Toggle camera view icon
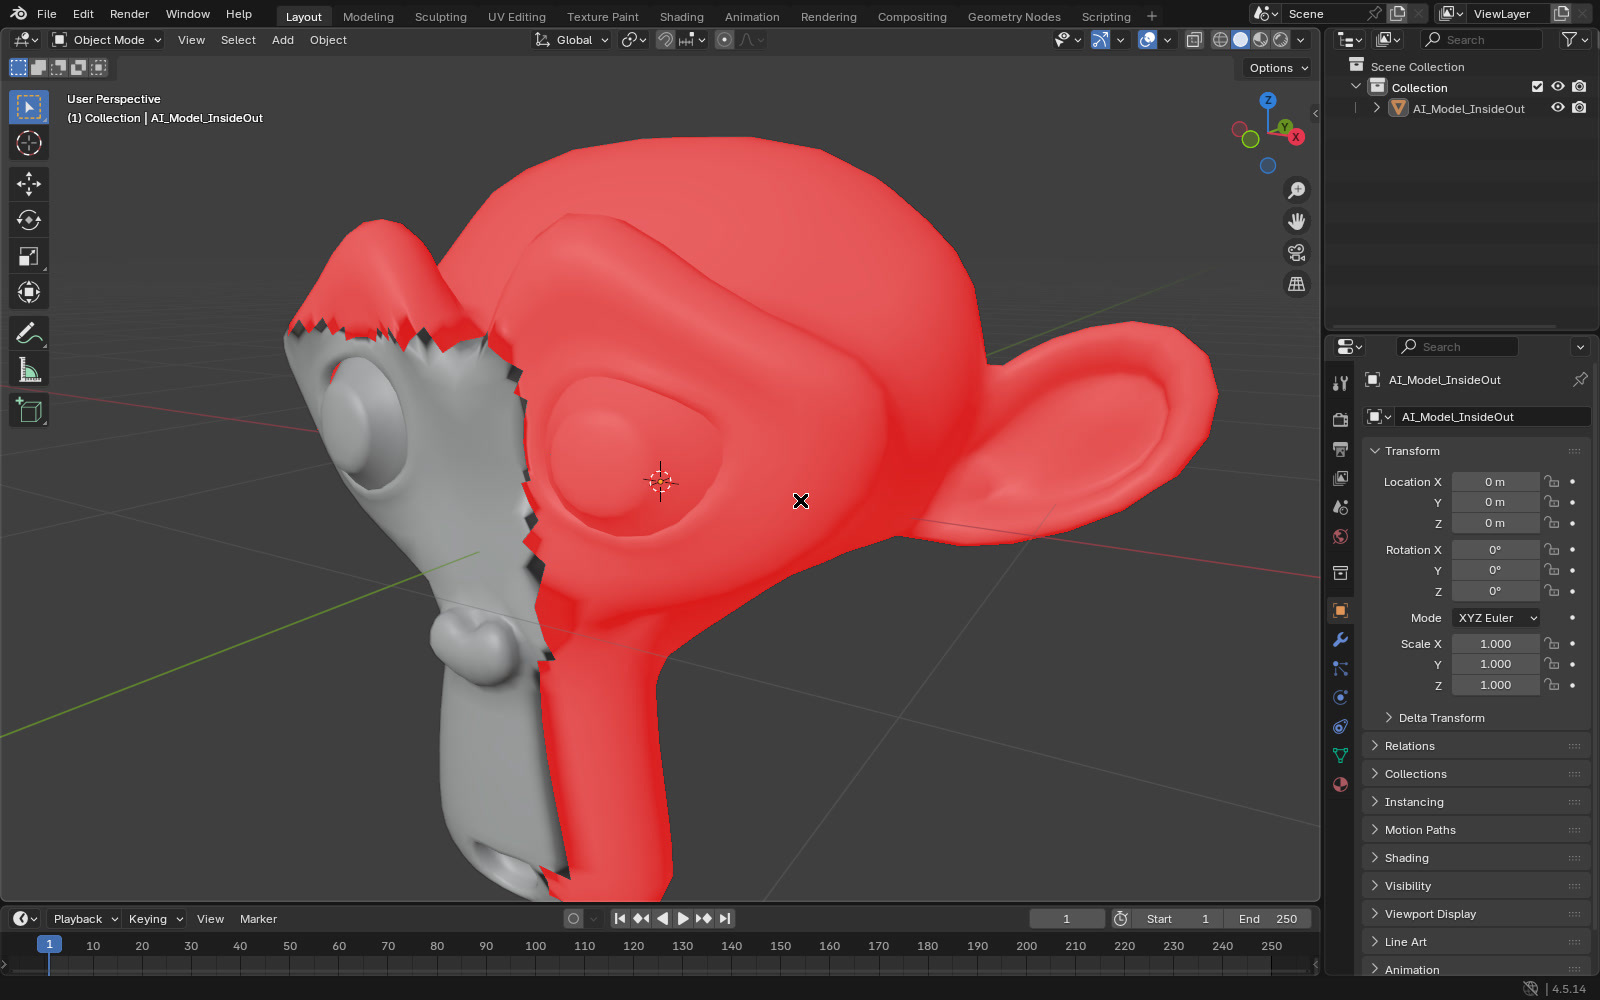This screenshot has width=1600, height=1000. [1297, 252]
